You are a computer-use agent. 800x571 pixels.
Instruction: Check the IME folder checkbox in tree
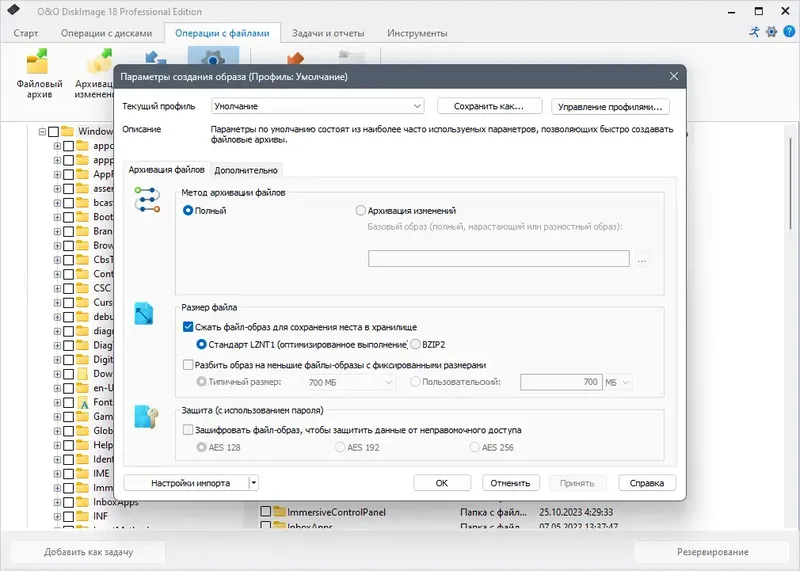(69, 474)
